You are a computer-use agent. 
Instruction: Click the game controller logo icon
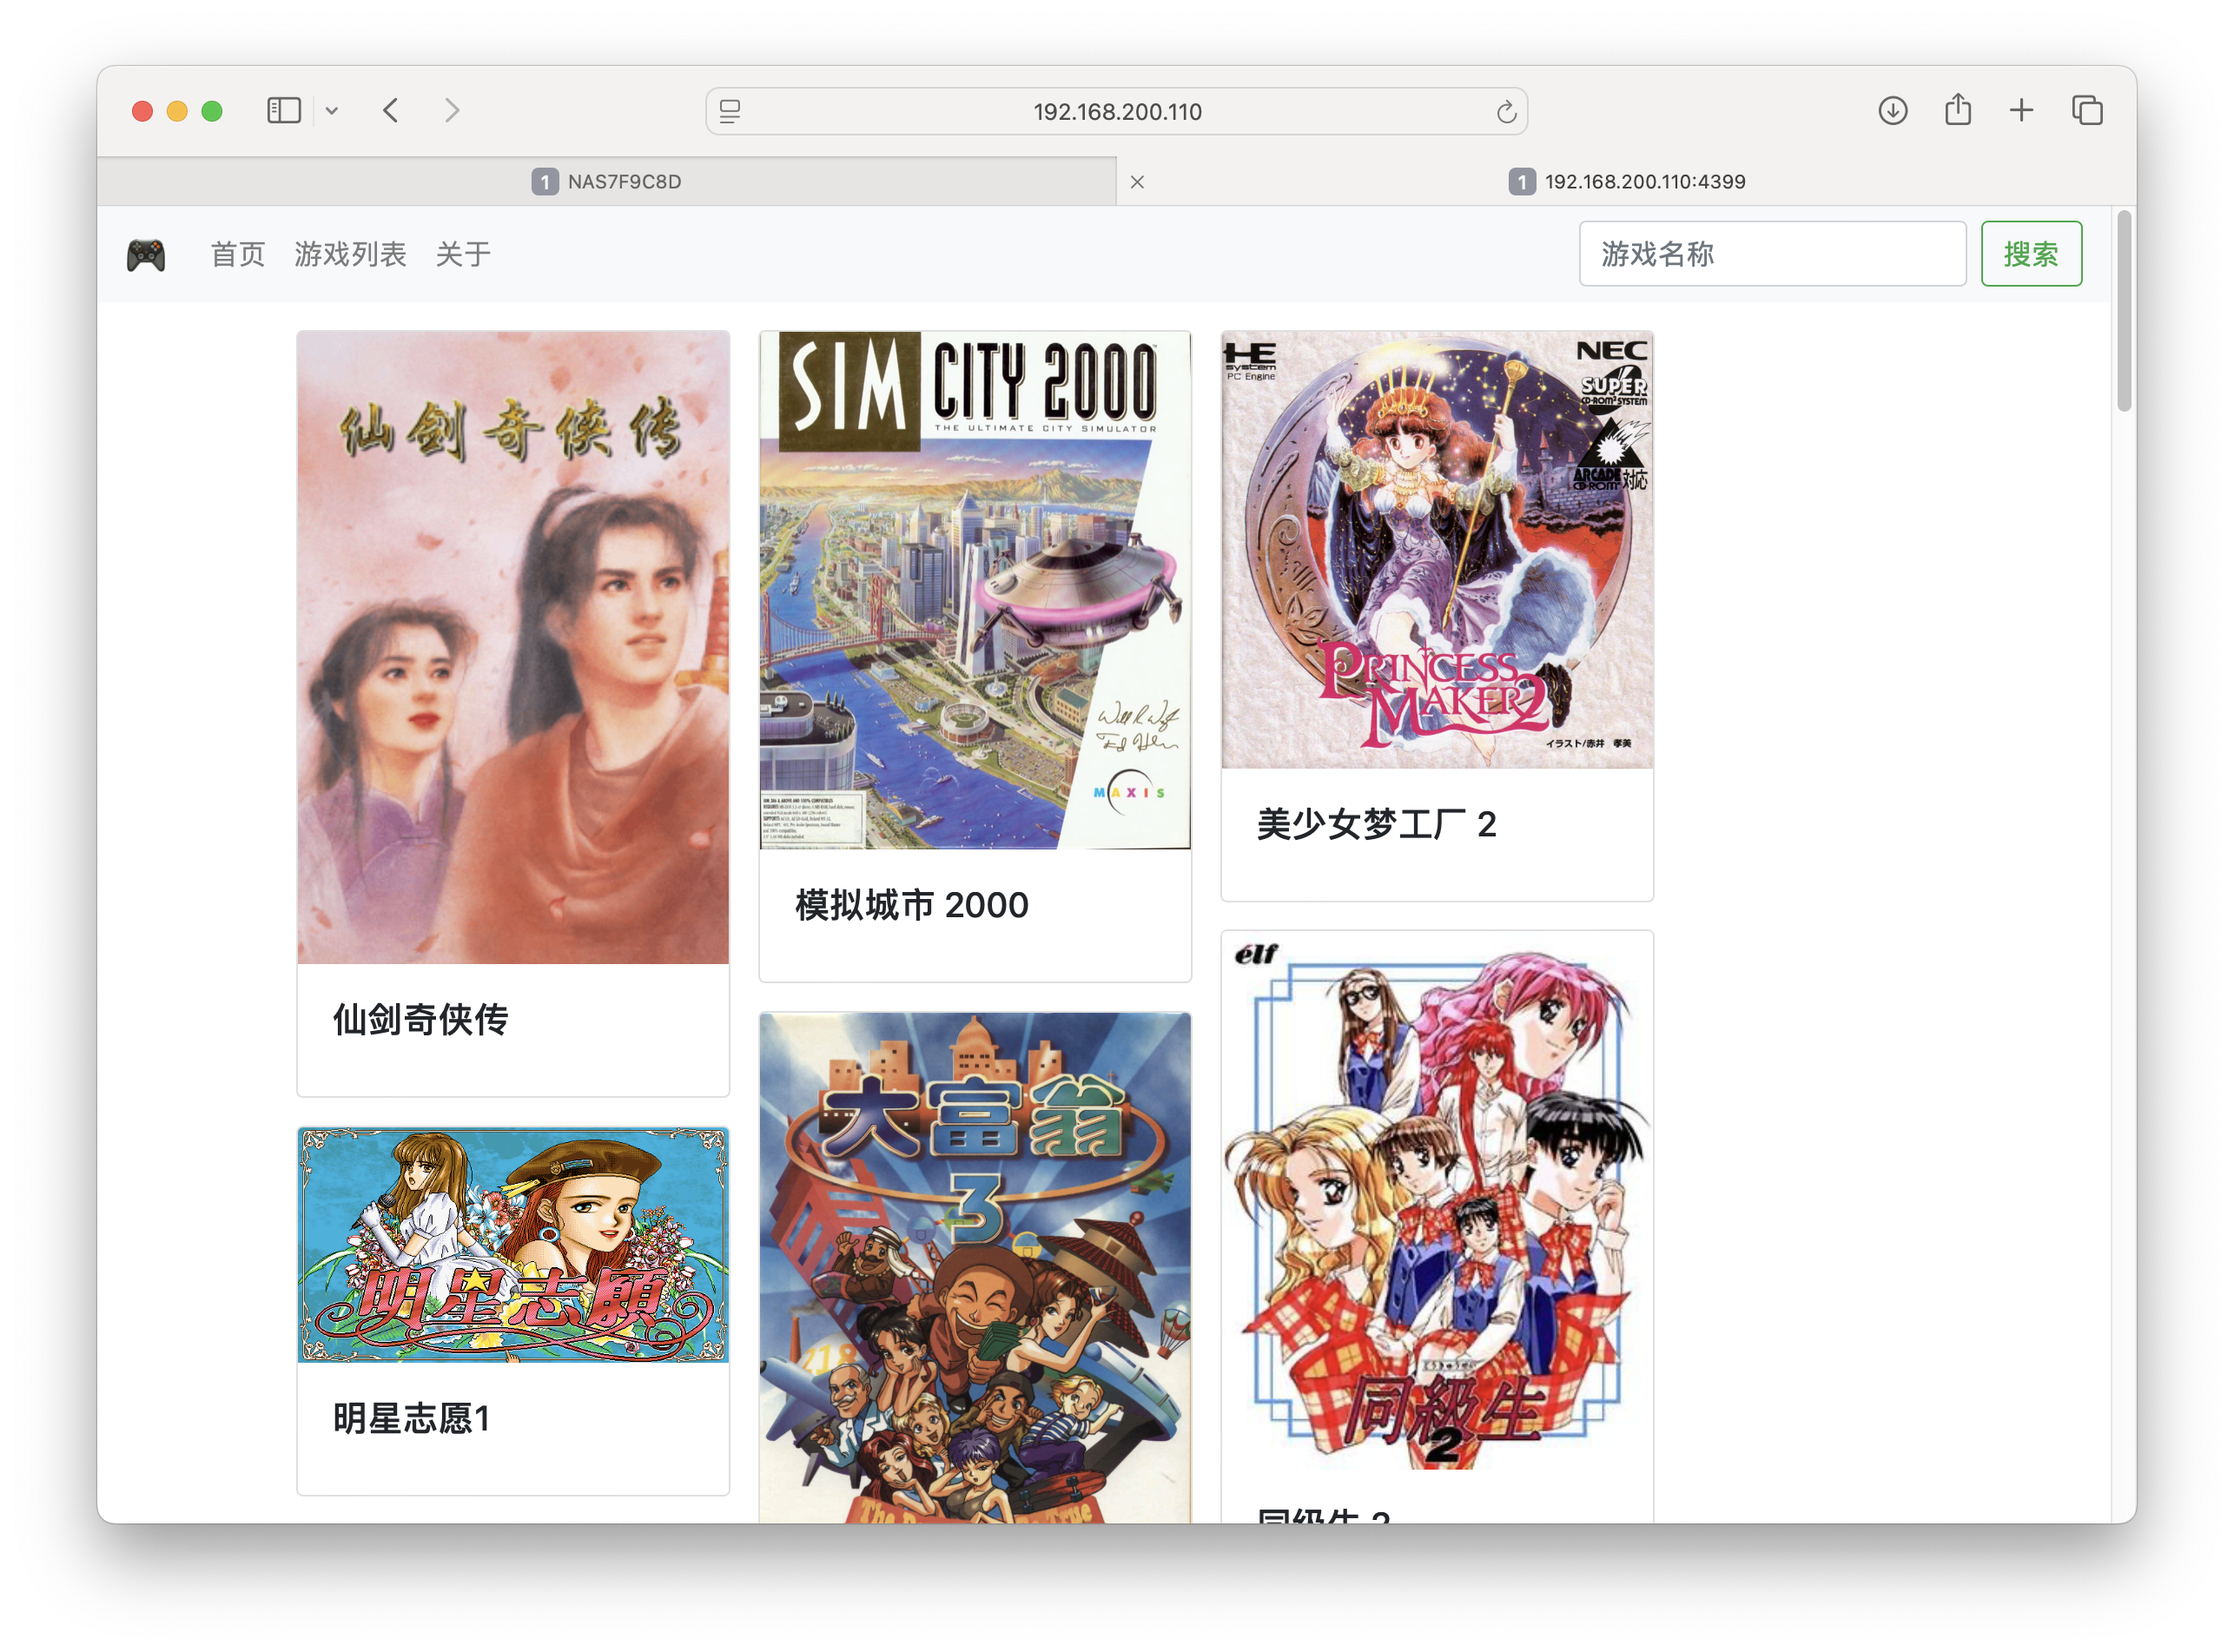[146, 255]
